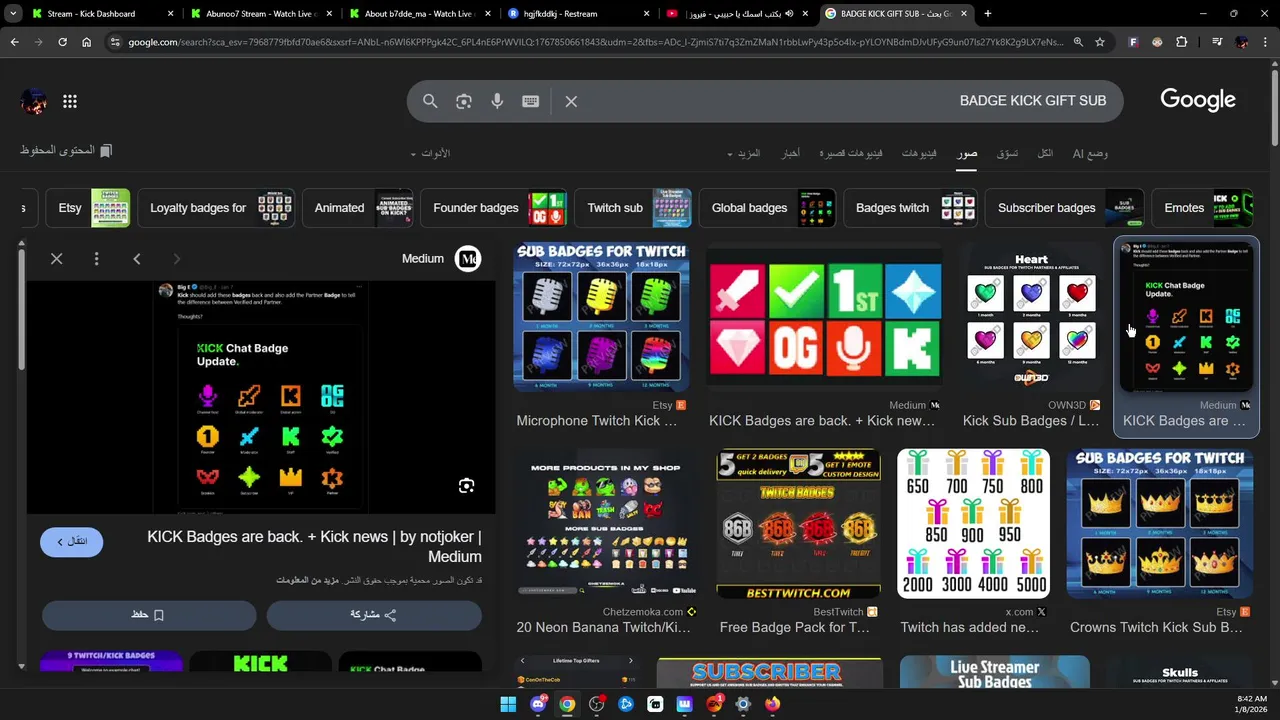
Task: Switch to the News (أخبار) tab
Action: tap(790, 153)
